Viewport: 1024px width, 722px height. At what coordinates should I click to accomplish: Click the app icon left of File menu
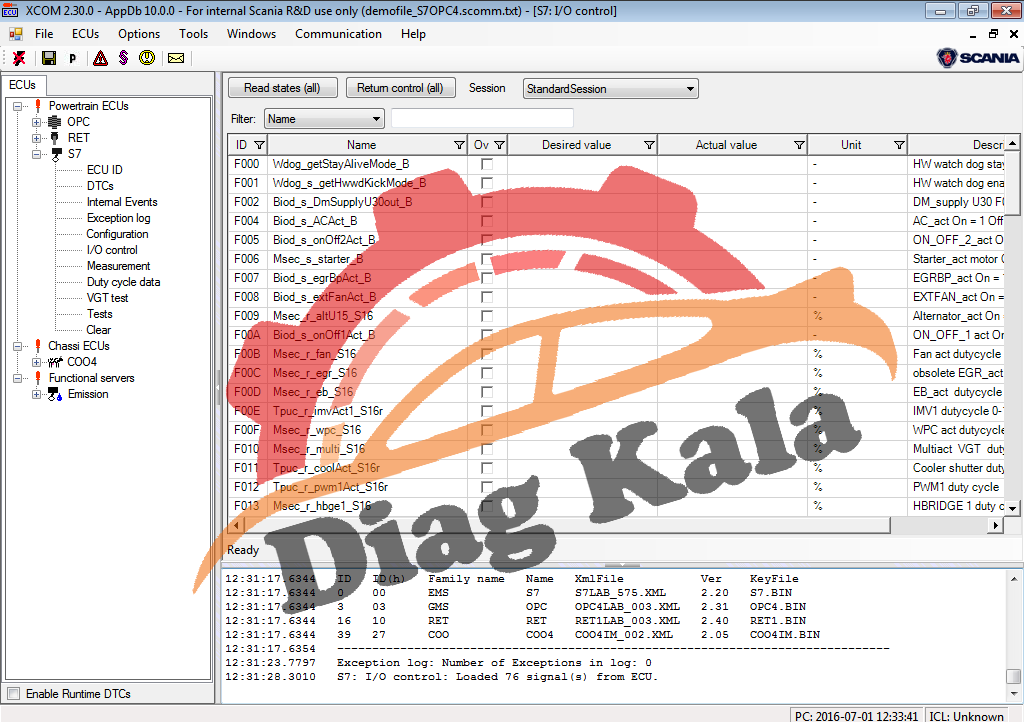[16, 34]
